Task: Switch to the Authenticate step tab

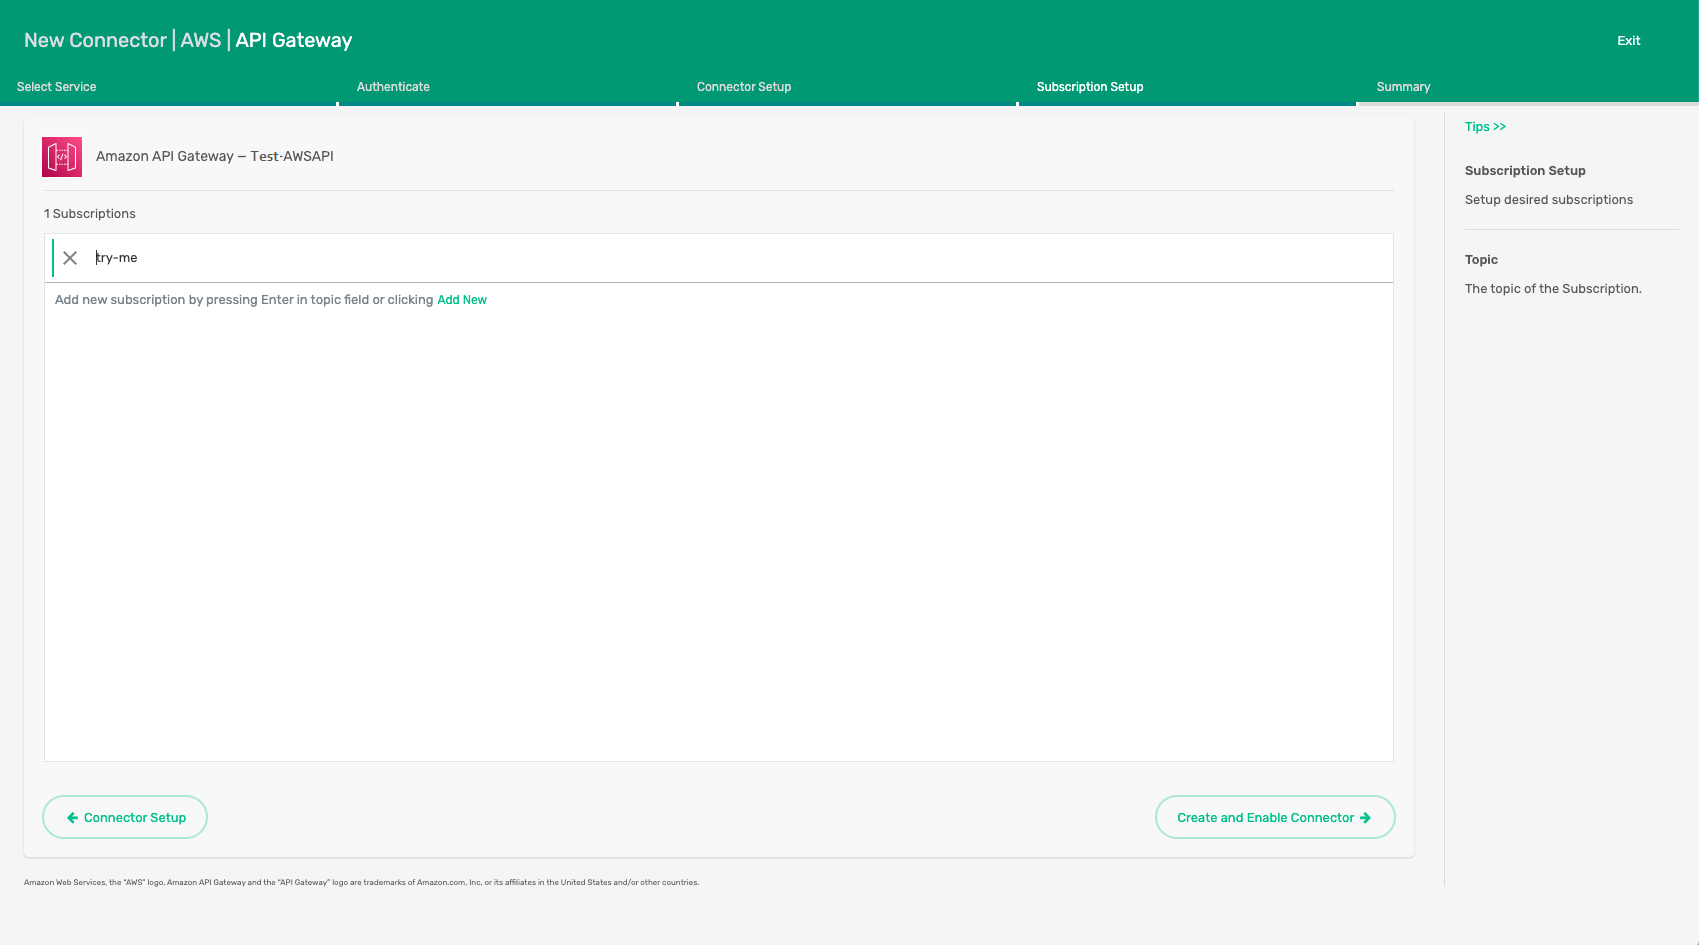Action: [393, 87]
